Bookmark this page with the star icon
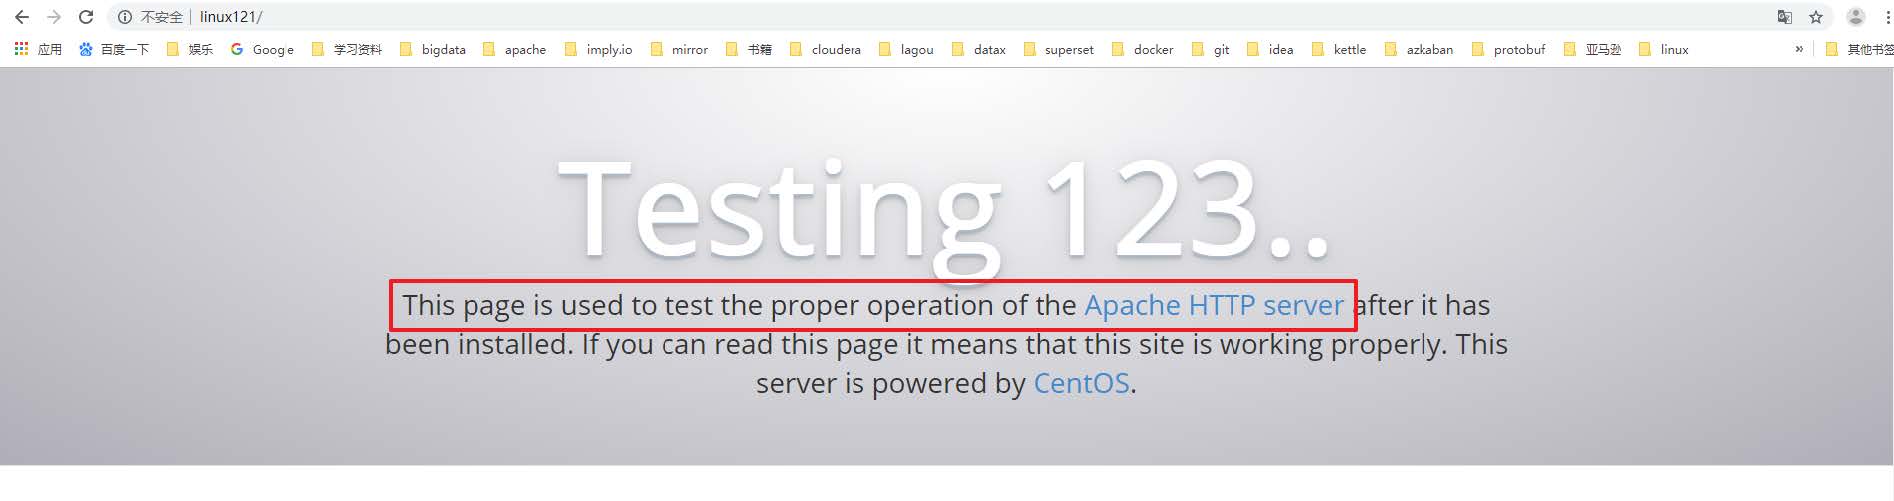 point(1816,17)
